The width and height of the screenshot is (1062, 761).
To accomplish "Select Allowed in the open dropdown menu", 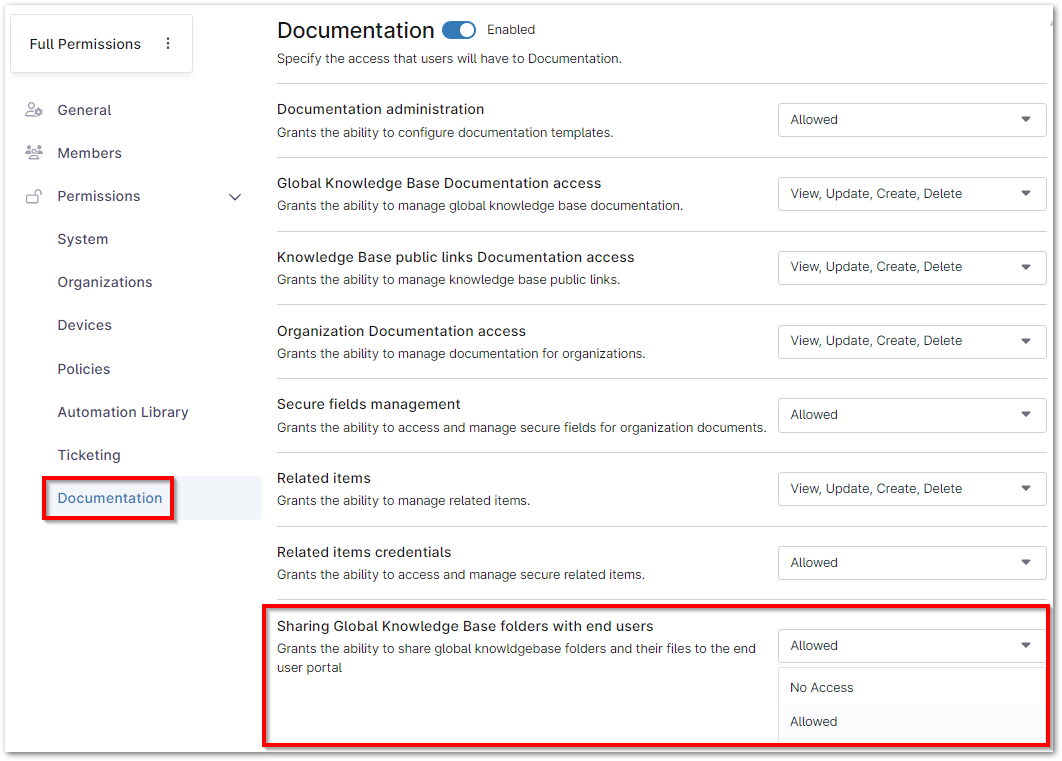I will point(813,721).
